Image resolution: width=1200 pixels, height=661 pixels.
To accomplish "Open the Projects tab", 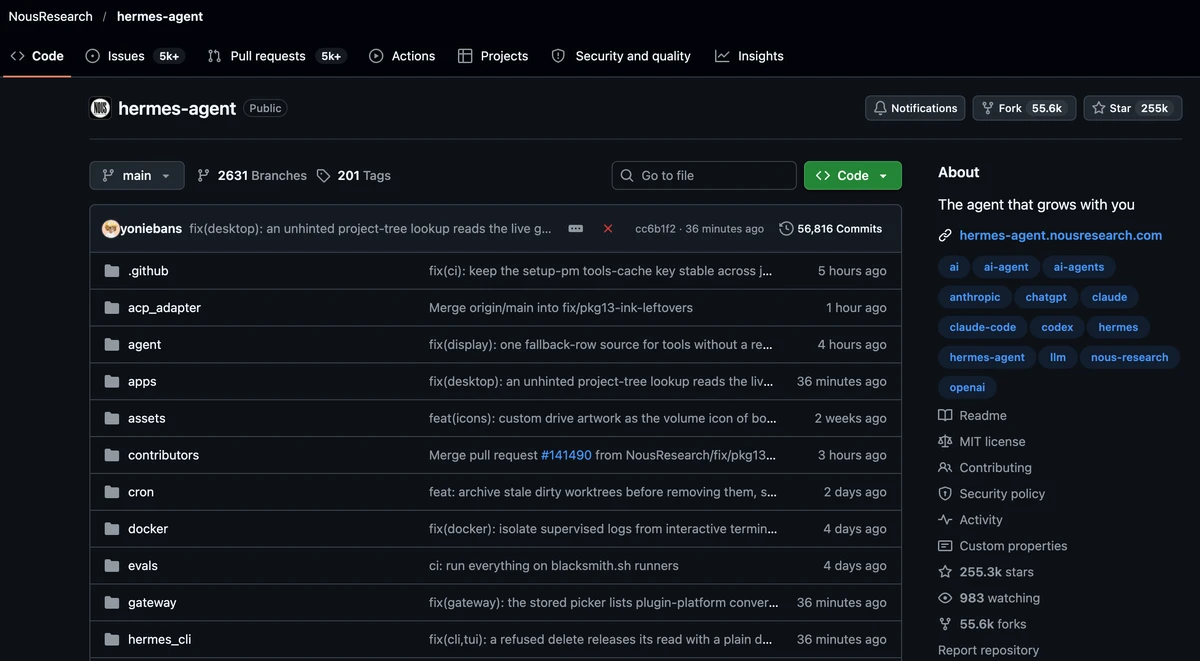I will tap(493, 56).
